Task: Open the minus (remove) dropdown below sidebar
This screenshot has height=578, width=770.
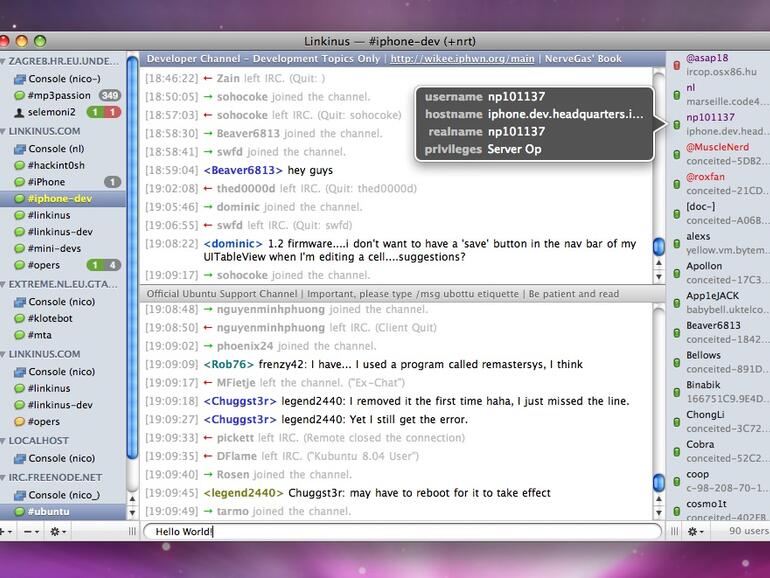Action: [x=33, y=532]
